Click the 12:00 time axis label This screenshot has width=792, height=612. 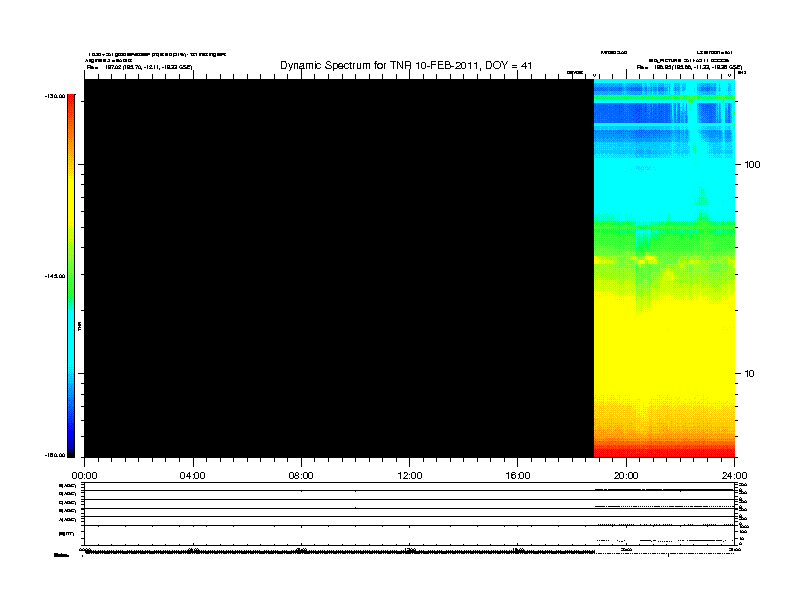click(410, 476)
